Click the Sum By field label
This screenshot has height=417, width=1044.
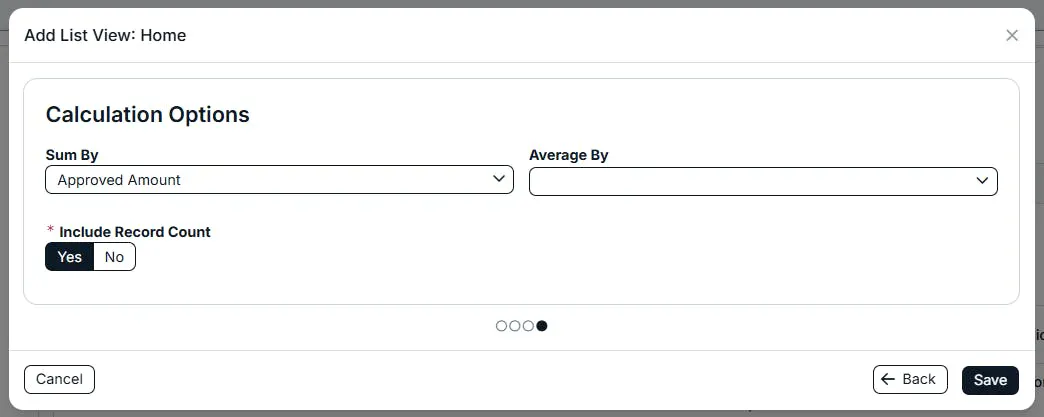[72, 155]
